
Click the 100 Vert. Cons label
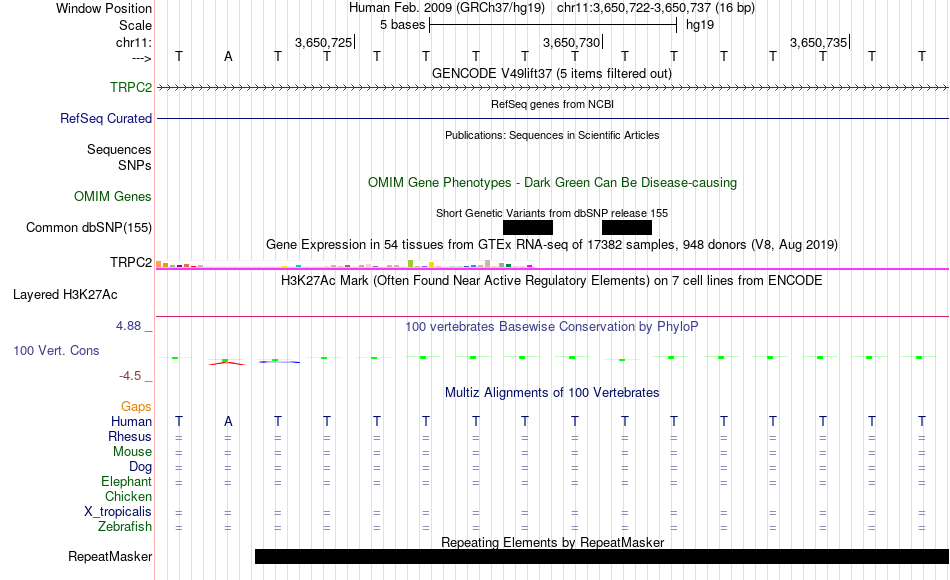[x=56, y=350]
